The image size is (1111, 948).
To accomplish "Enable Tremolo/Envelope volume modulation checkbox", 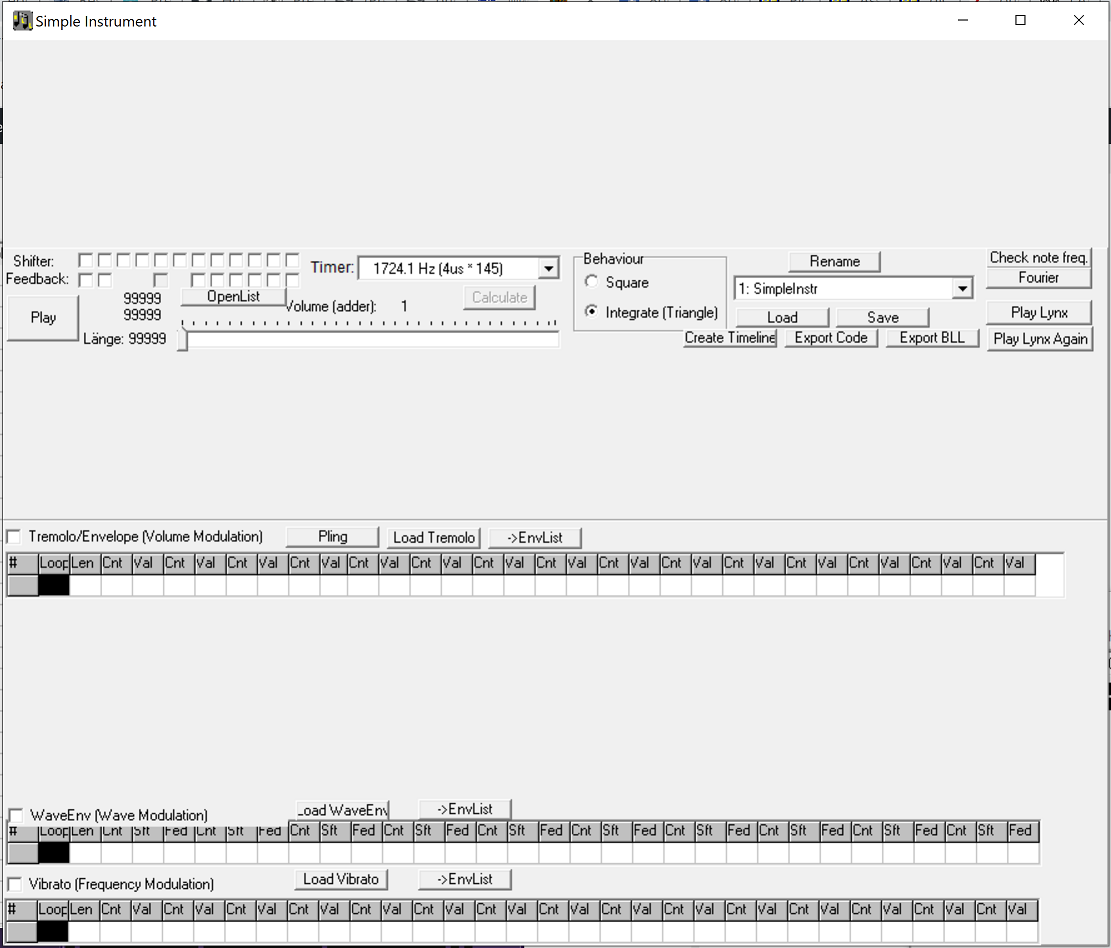I will pyautogui.click(x=14, y=537).
